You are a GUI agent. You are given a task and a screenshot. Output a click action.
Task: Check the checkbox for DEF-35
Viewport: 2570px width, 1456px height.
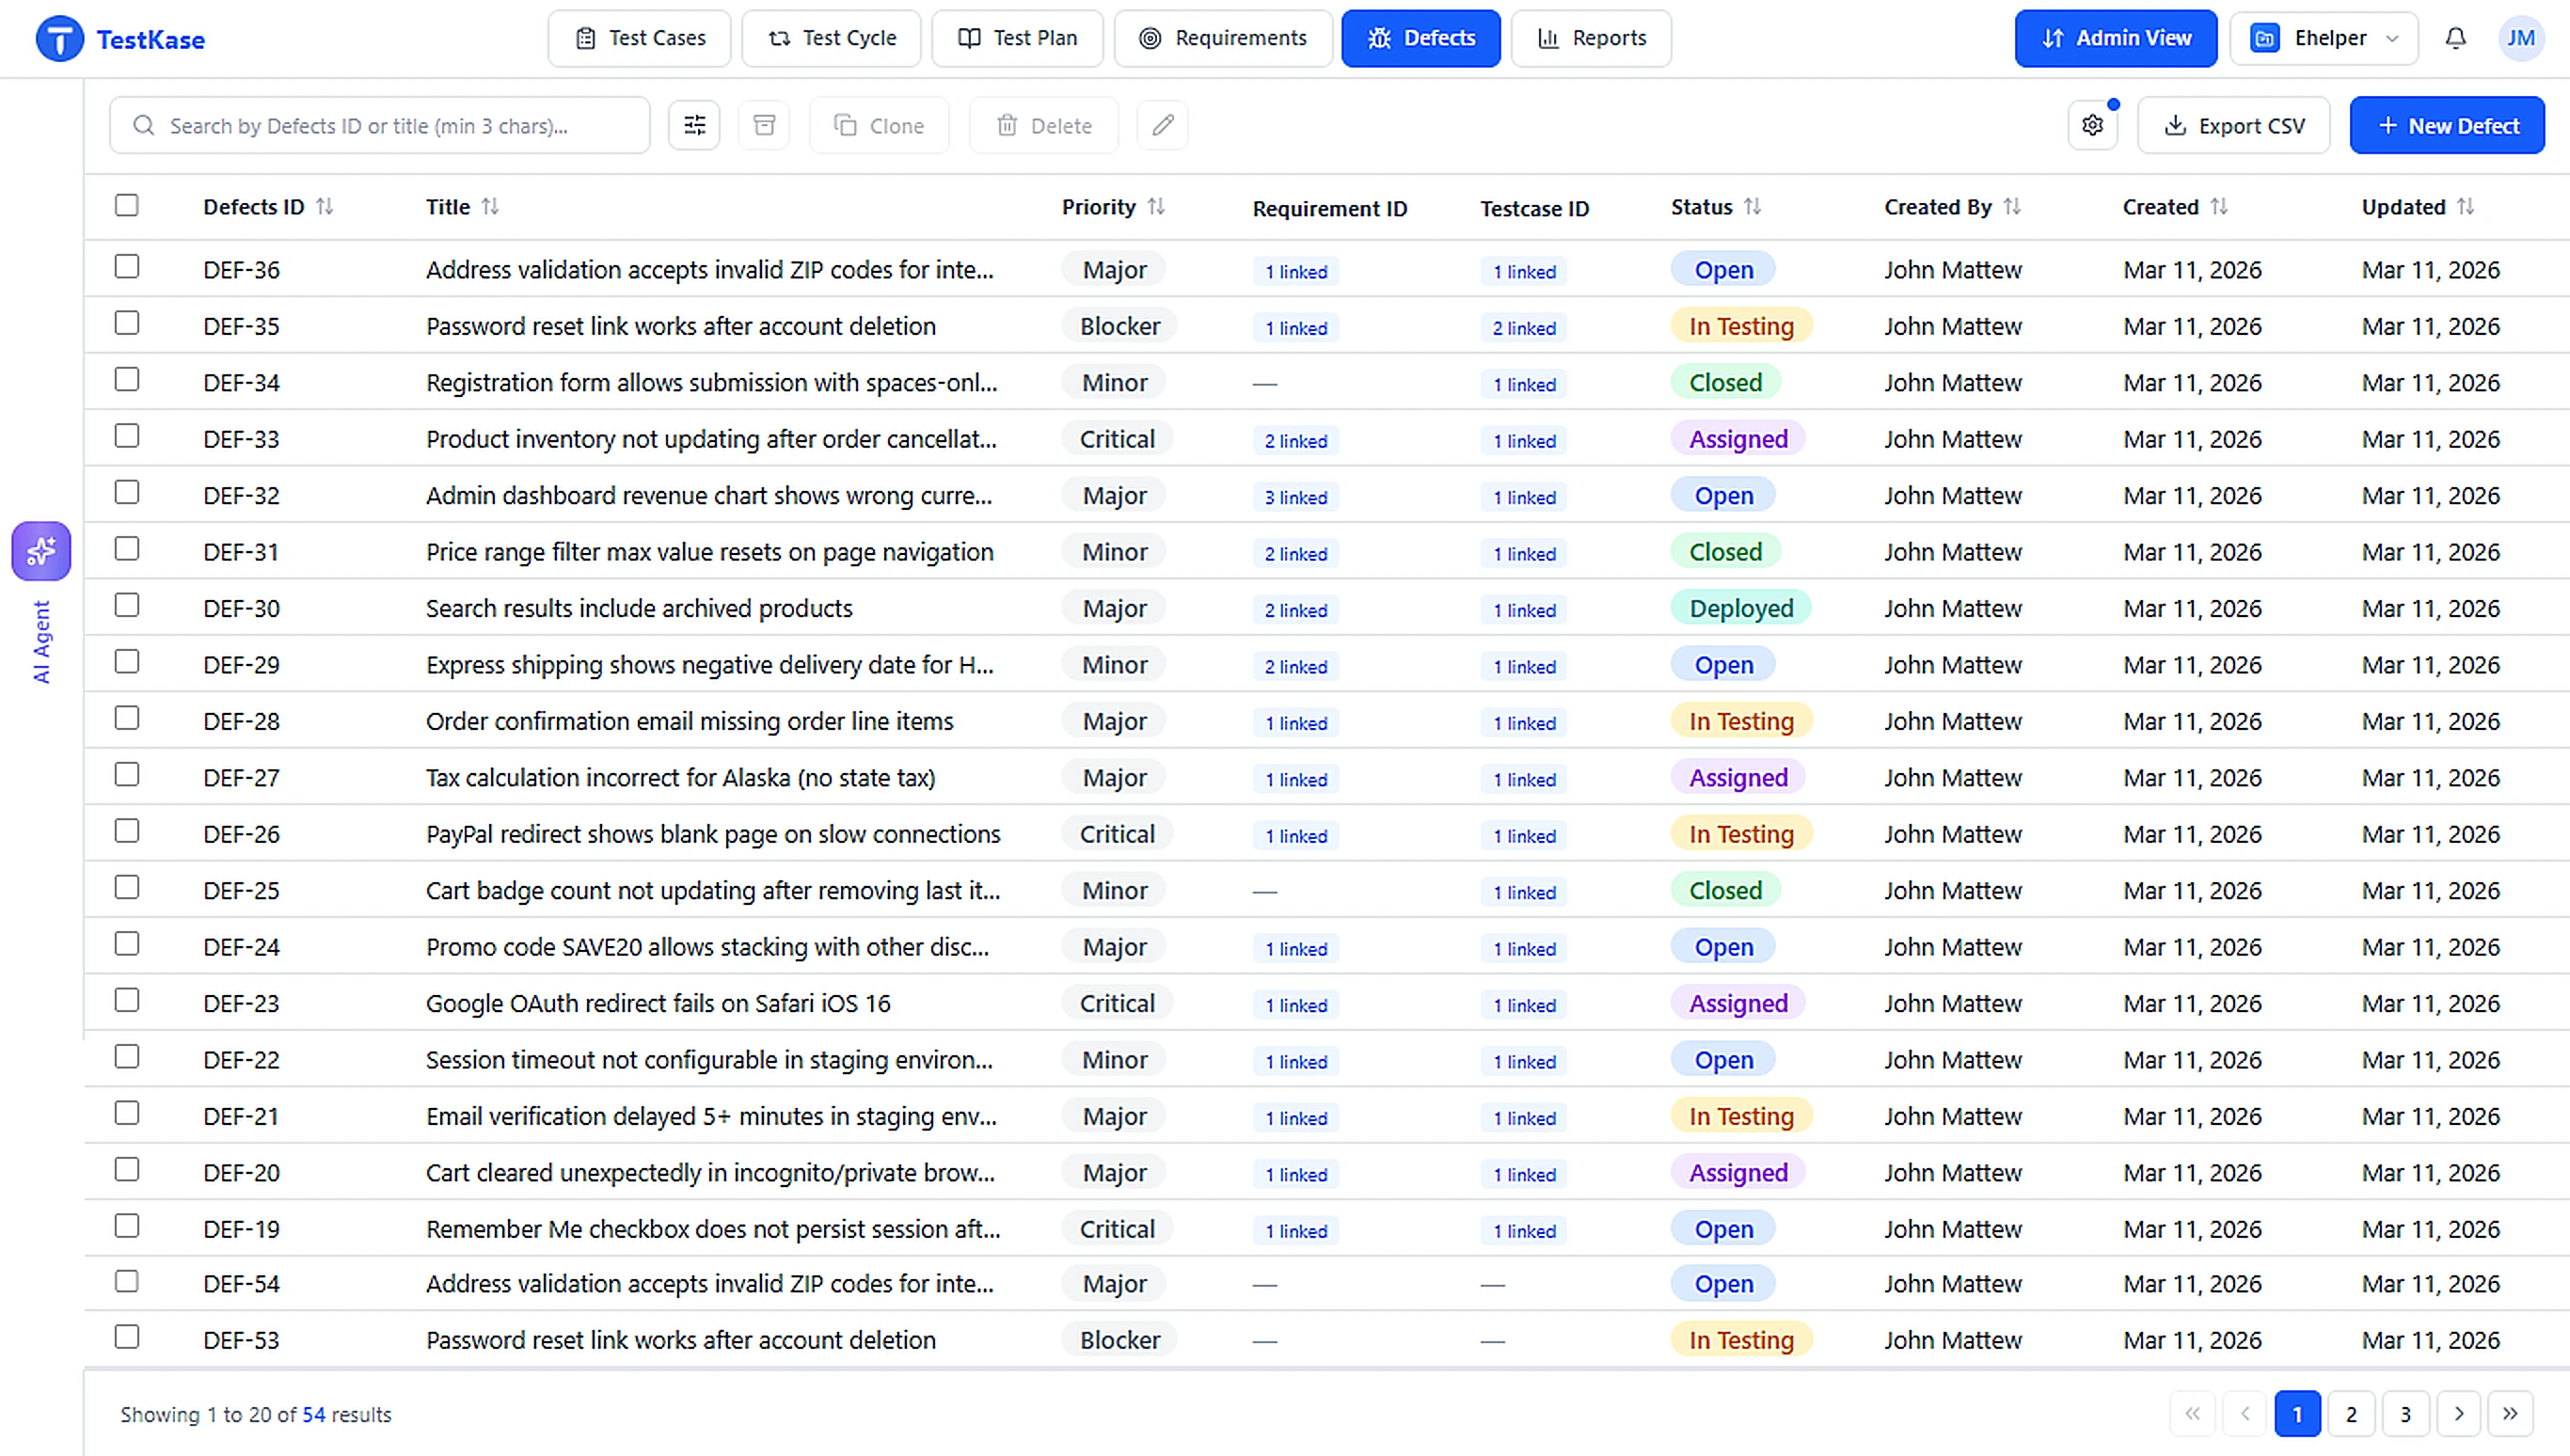127,323
